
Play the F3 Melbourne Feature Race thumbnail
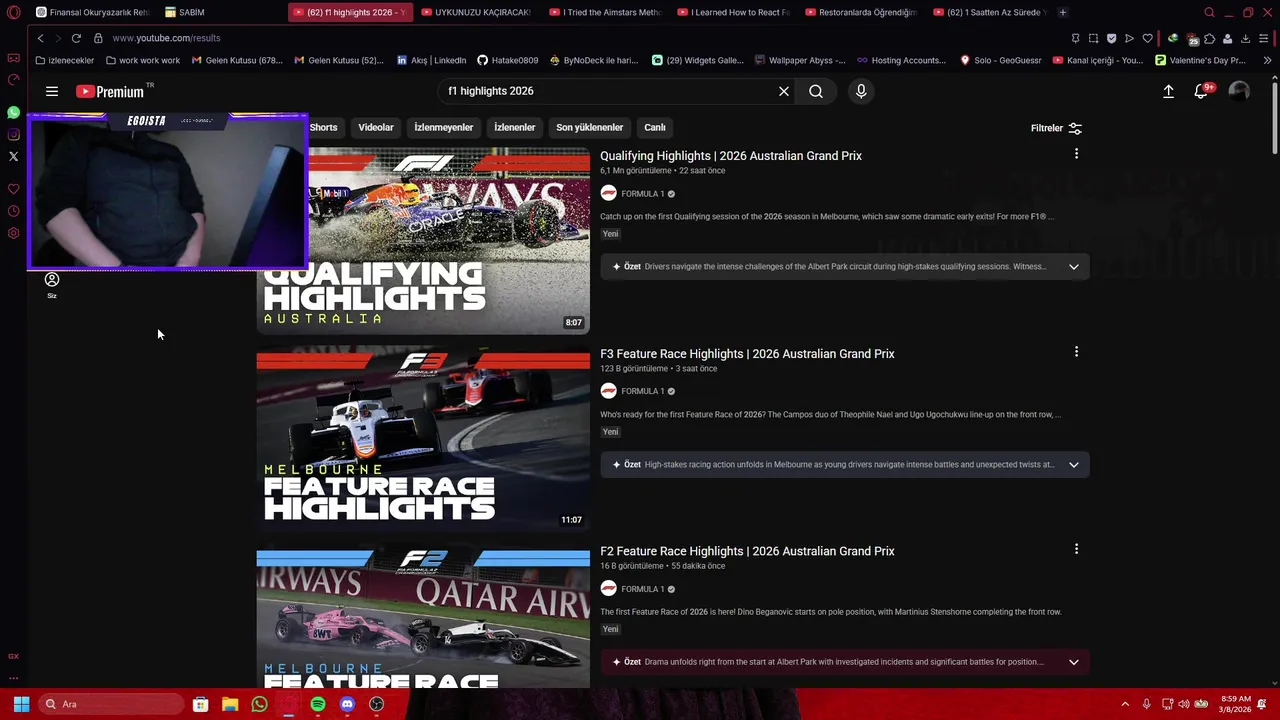(423, 438)
